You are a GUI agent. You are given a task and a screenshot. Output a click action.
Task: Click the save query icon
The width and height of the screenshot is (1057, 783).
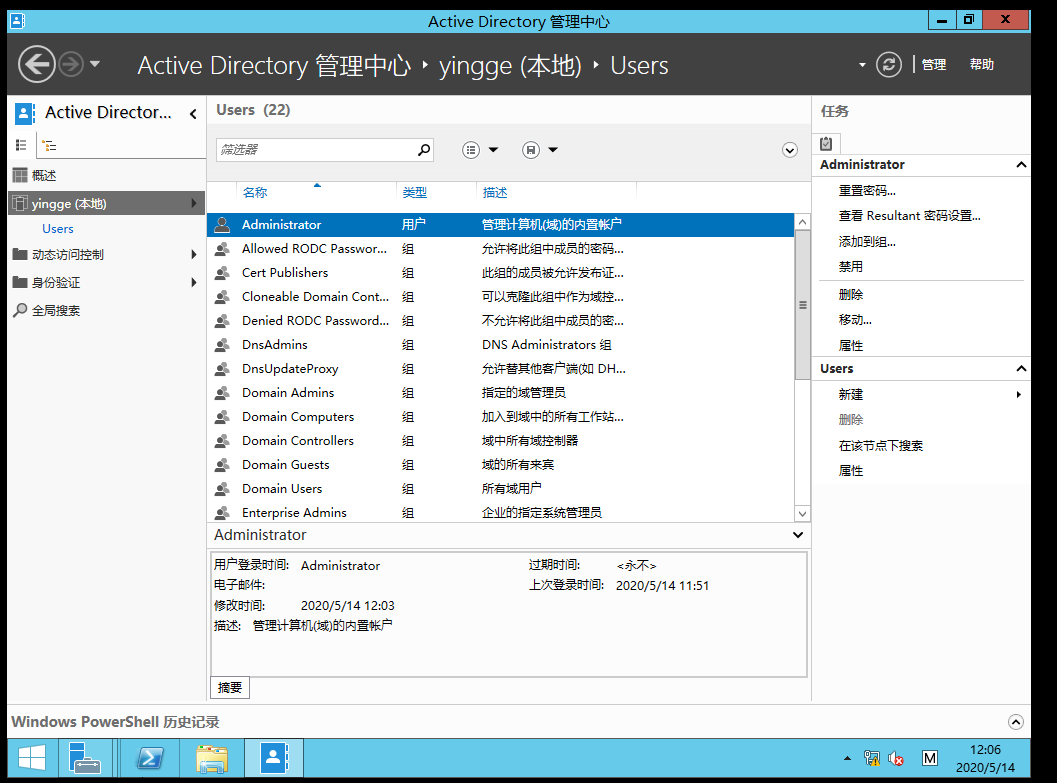(531, 150)
